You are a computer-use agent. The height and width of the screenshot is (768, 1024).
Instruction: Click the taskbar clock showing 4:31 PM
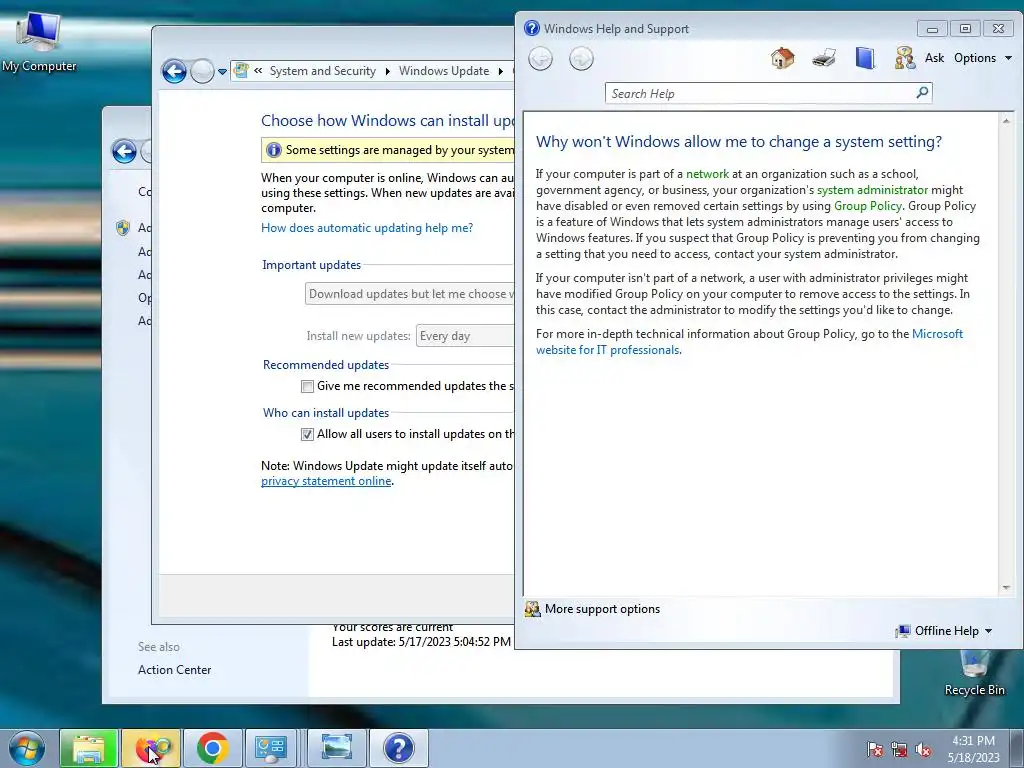[x=973, y=749]
